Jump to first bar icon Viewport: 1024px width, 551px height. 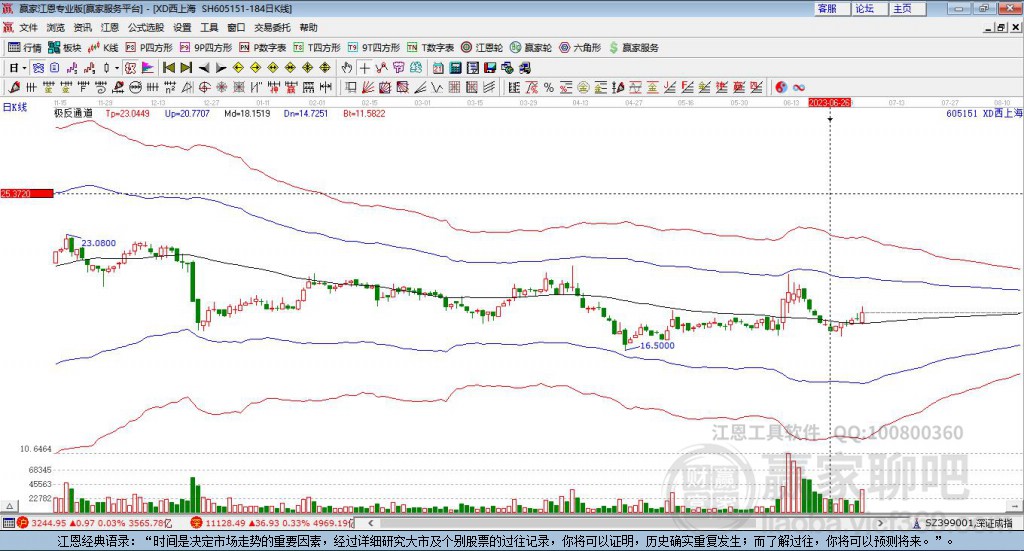pos(168,68)
